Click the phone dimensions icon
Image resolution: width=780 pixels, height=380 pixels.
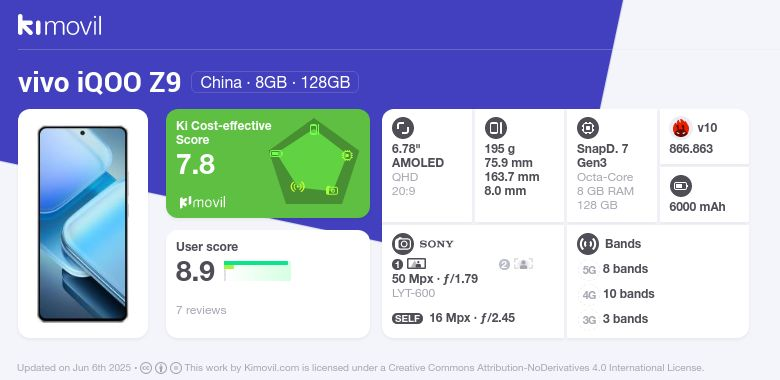point(495,128)
